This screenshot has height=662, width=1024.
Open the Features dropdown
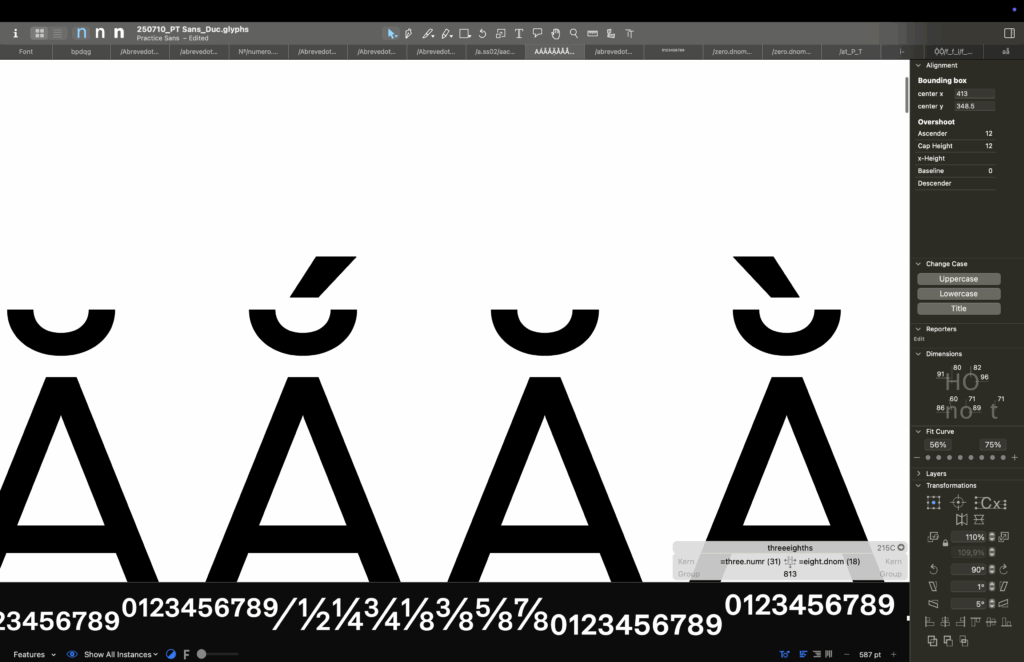[x=35, y=654]
